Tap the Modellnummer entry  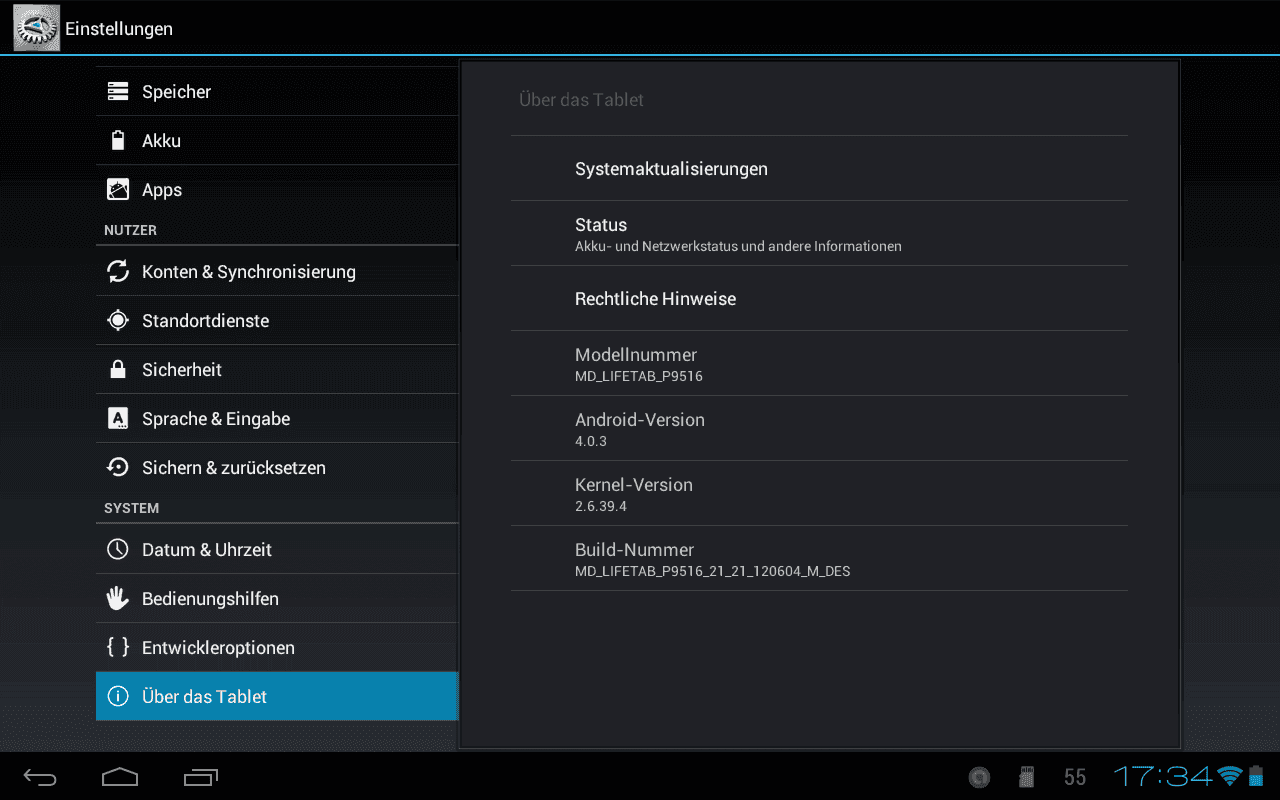point(819,364)
